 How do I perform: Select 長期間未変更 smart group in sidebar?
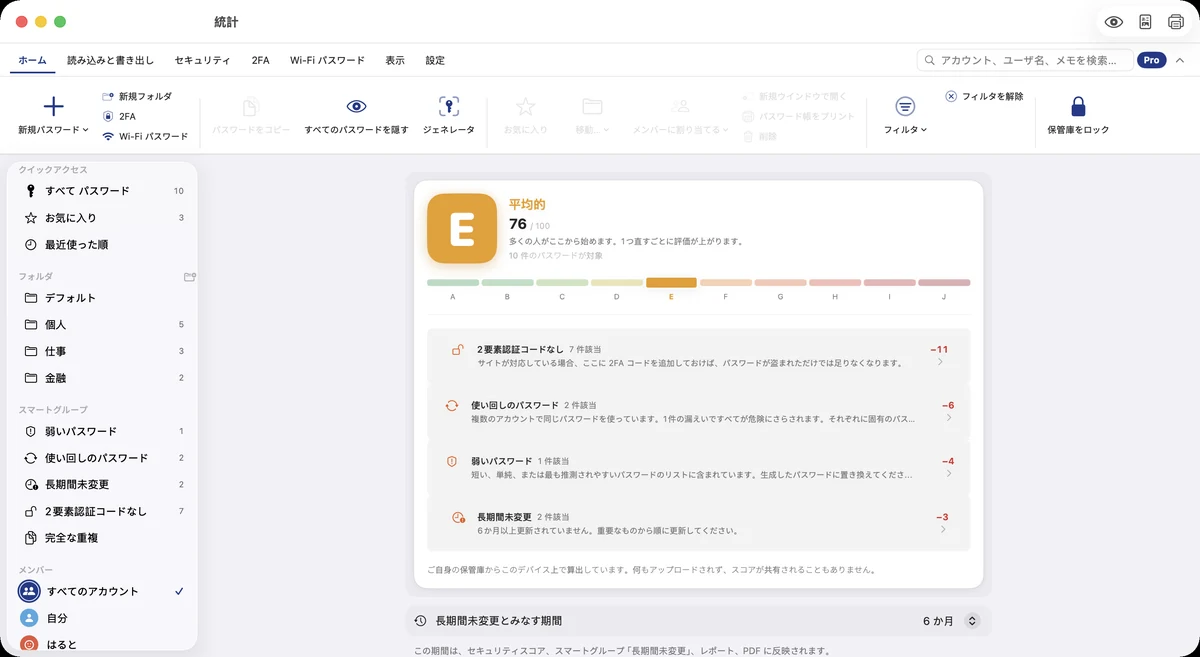(102, 485)
